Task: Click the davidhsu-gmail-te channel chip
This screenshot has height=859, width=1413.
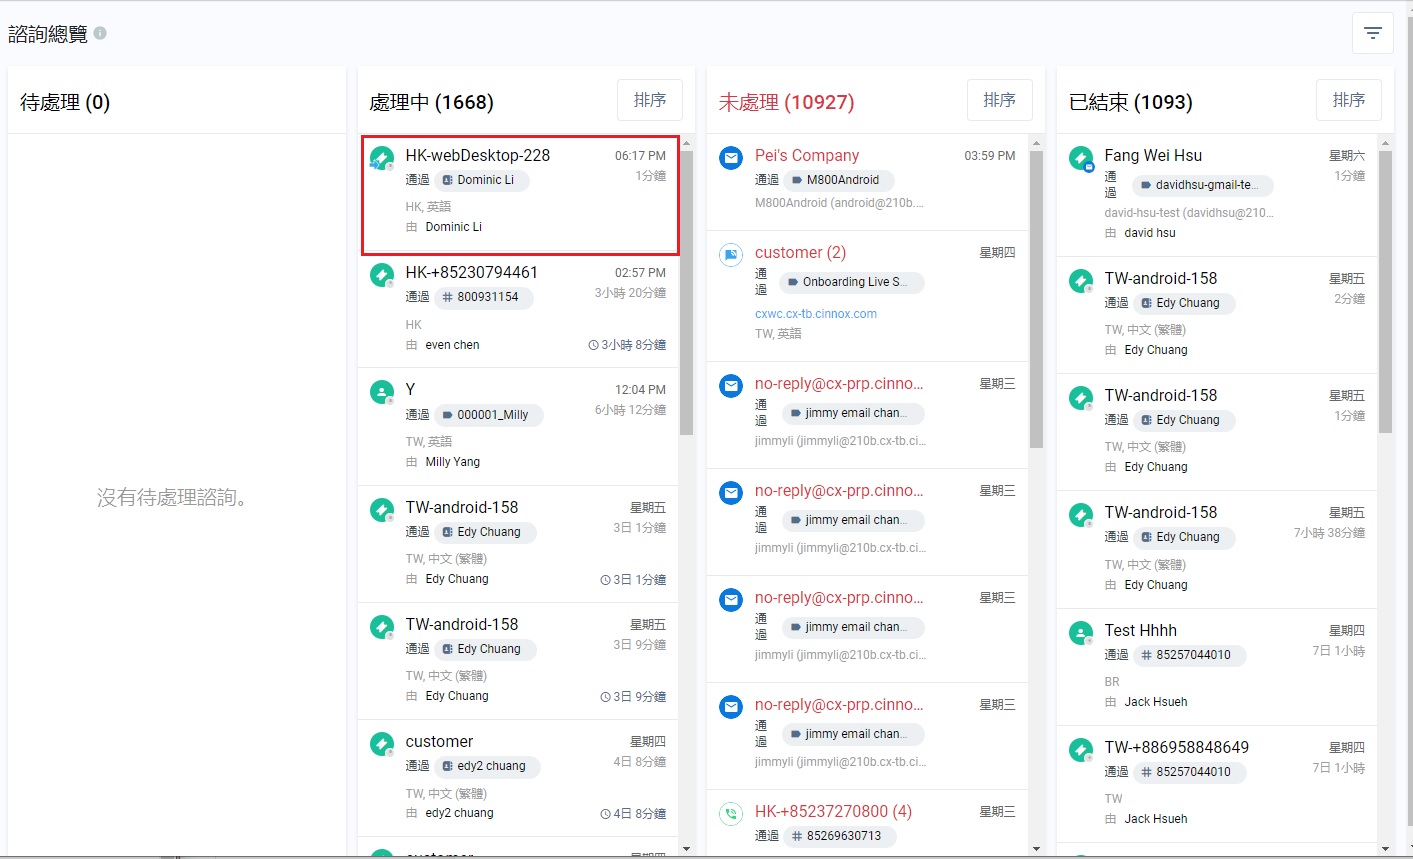Action: (x=1203, y=185)
